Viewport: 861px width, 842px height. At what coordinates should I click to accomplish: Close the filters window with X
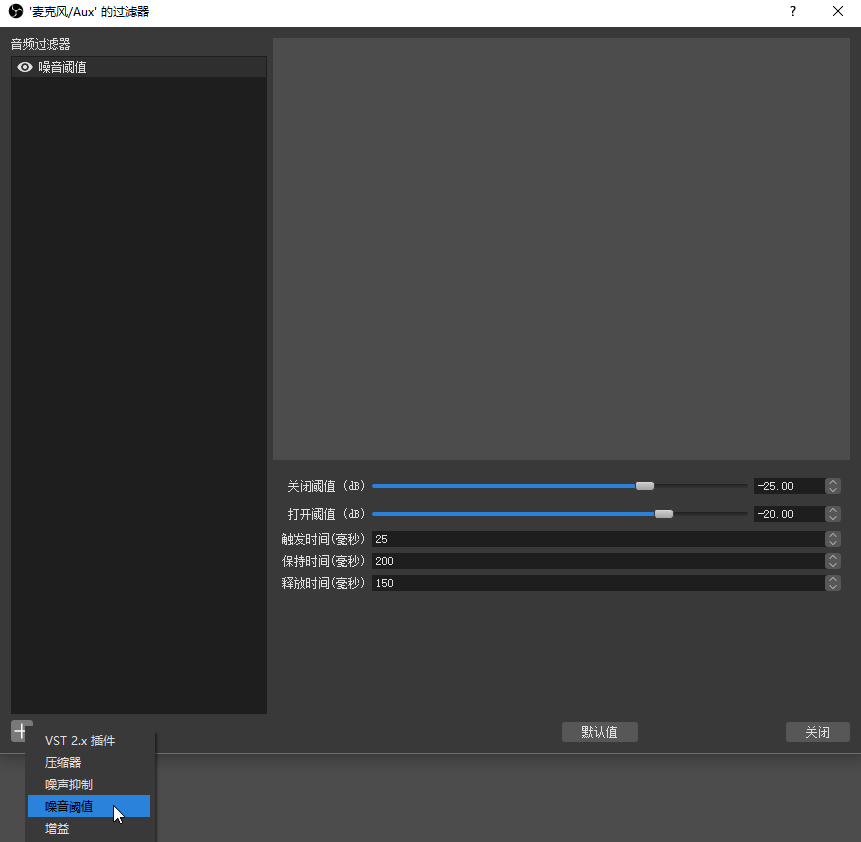point(838,12)
